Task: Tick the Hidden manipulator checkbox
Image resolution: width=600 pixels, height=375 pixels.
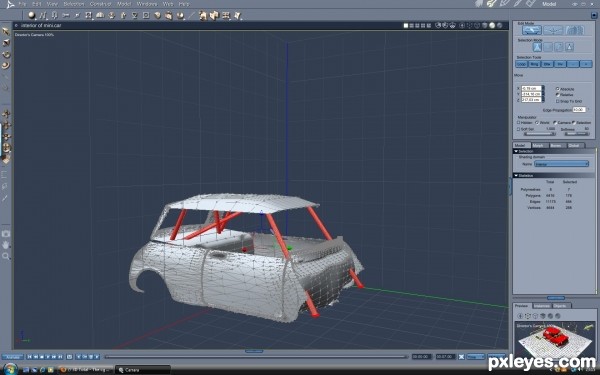Action: 518,122
